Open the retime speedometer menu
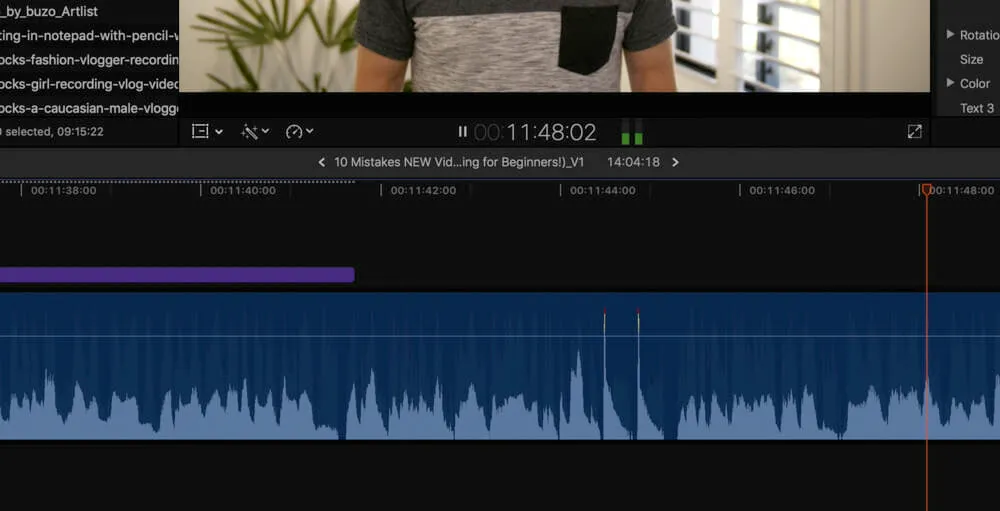 click(x=299, y=132)
